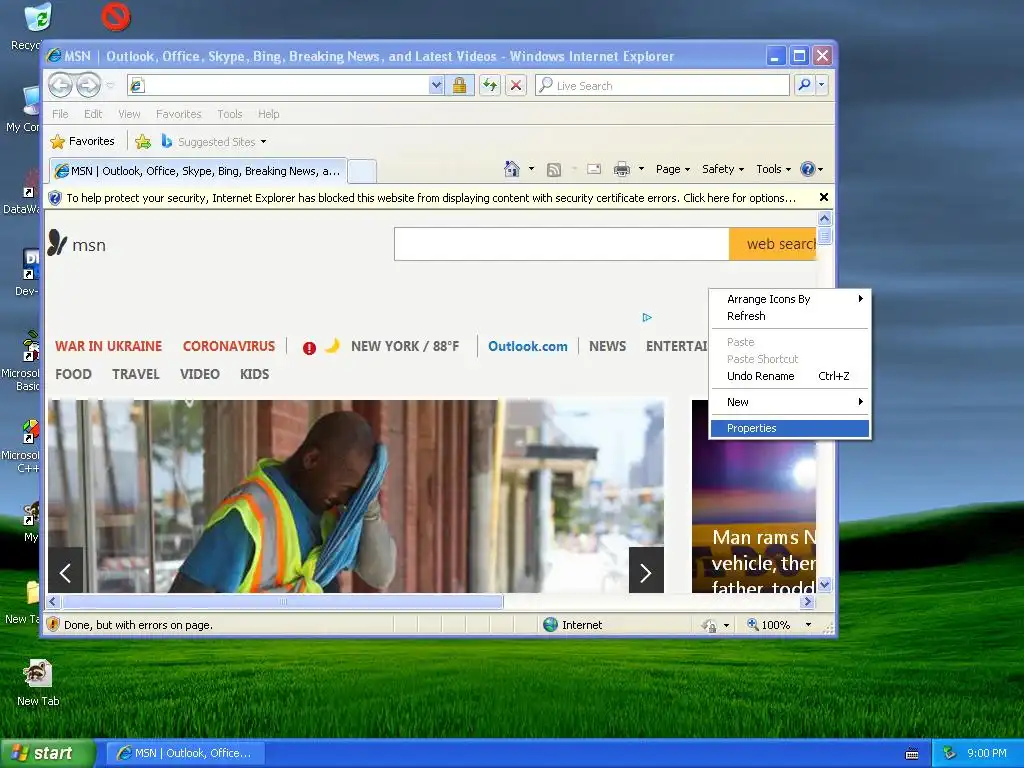Open KIDS navigation link
Image resolution: width=1024 pixels, height=768 pixels.
click(255, 374)
